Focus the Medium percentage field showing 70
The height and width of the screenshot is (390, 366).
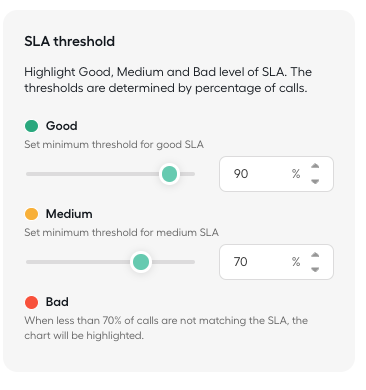point(276,262)
